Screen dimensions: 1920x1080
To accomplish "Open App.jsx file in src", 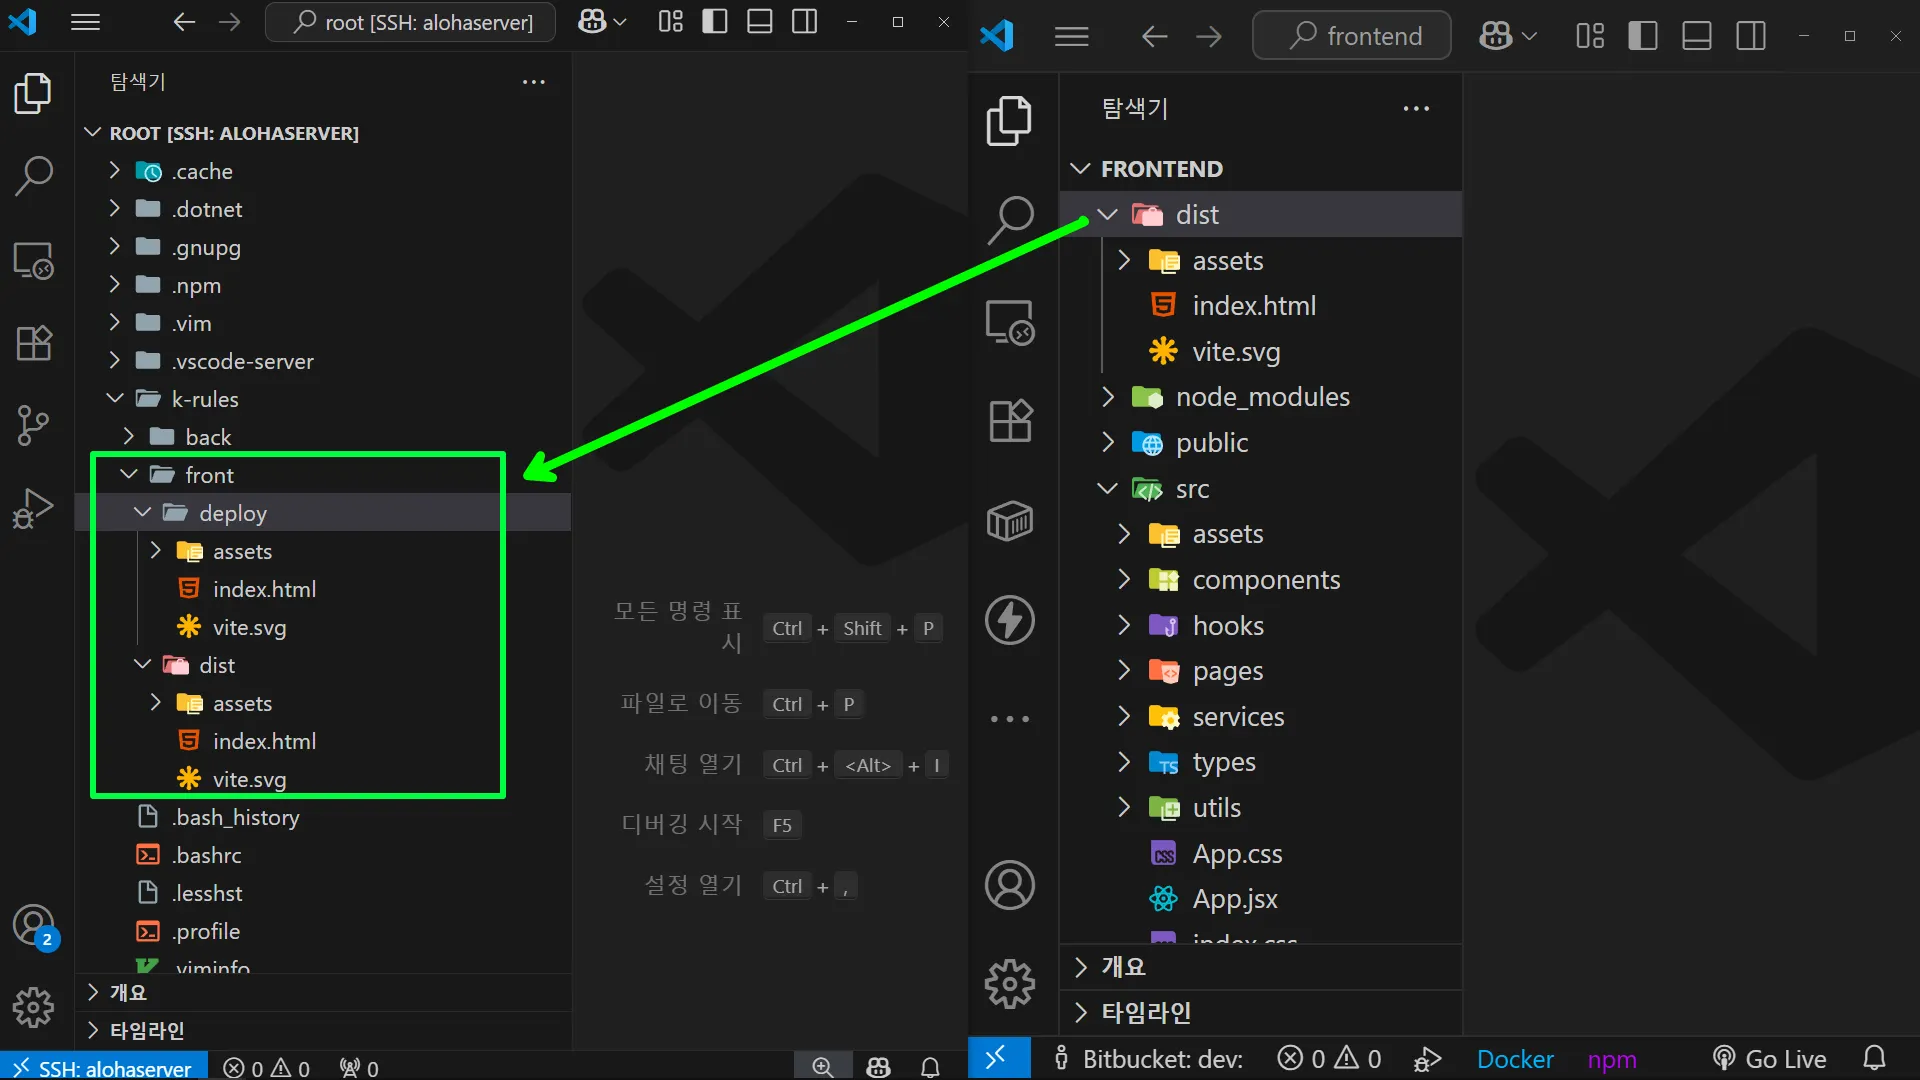I will click(1234, 899).
